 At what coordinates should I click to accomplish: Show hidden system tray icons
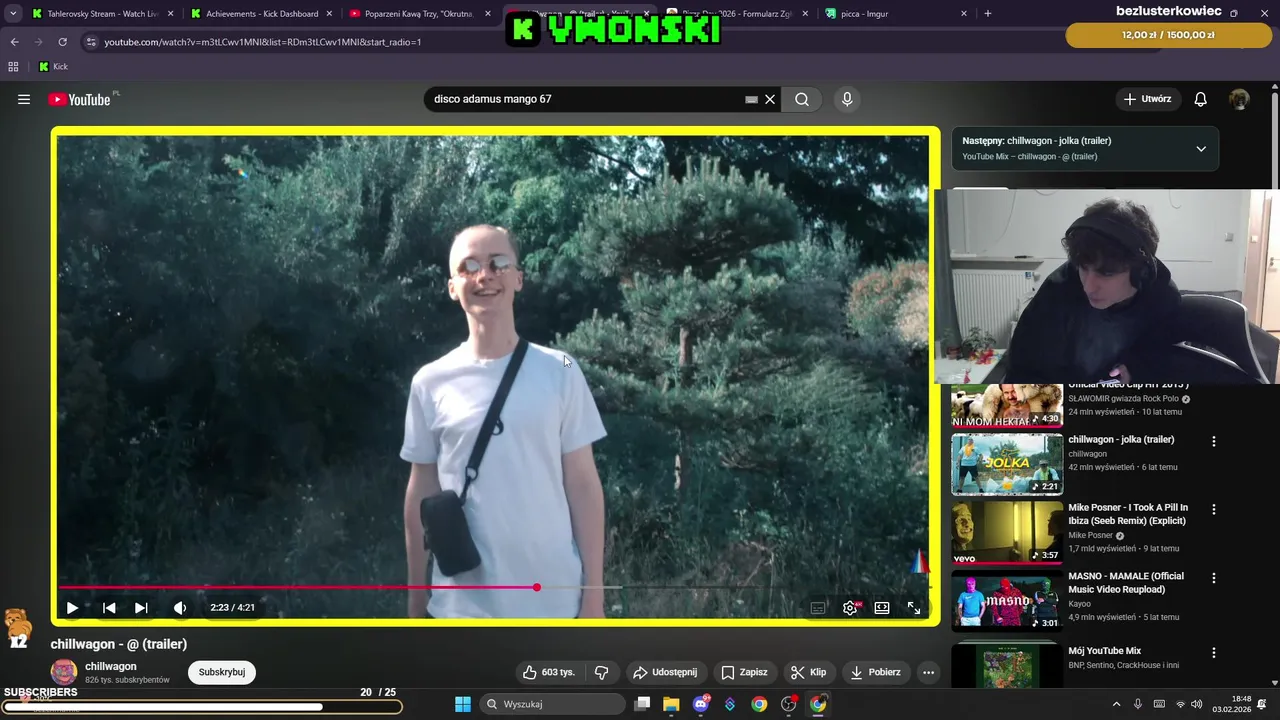click(1117, 704)
